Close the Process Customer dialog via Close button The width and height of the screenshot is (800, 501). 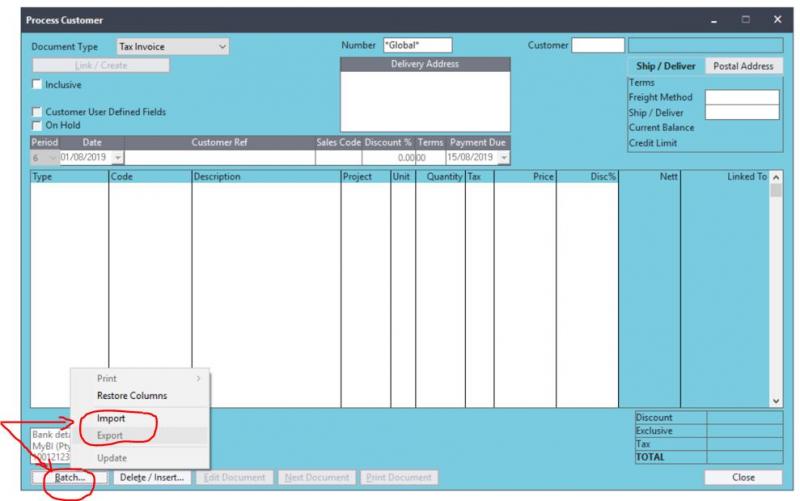pyautogui.click(x=743, y=478)
